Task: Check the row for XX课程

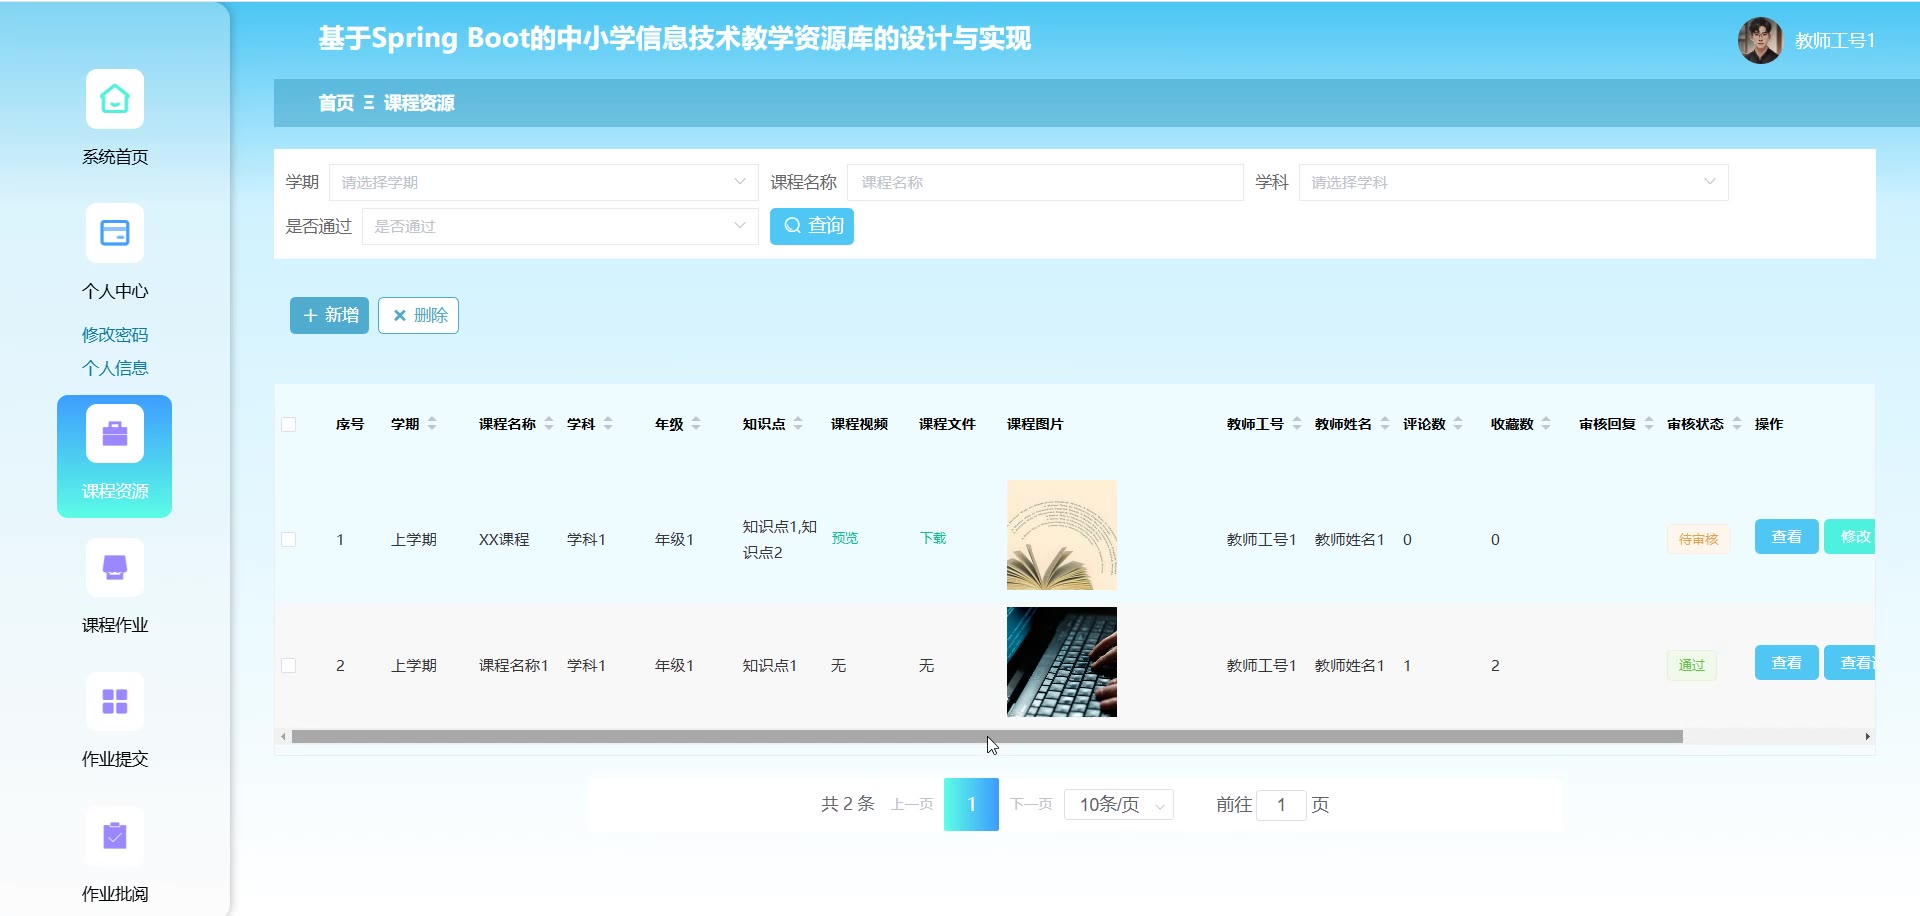Action: (289, 540)
